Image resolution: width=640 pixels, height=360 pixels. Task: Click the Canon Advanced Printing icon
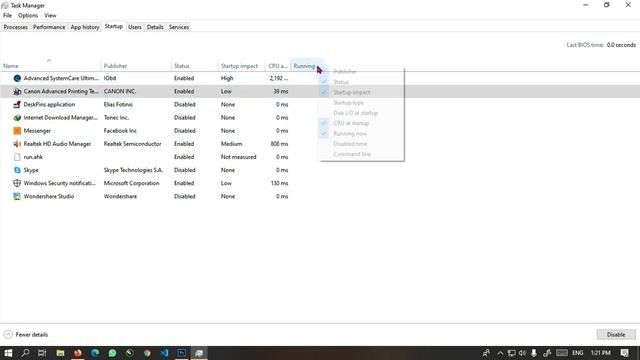tap(17, 91)
